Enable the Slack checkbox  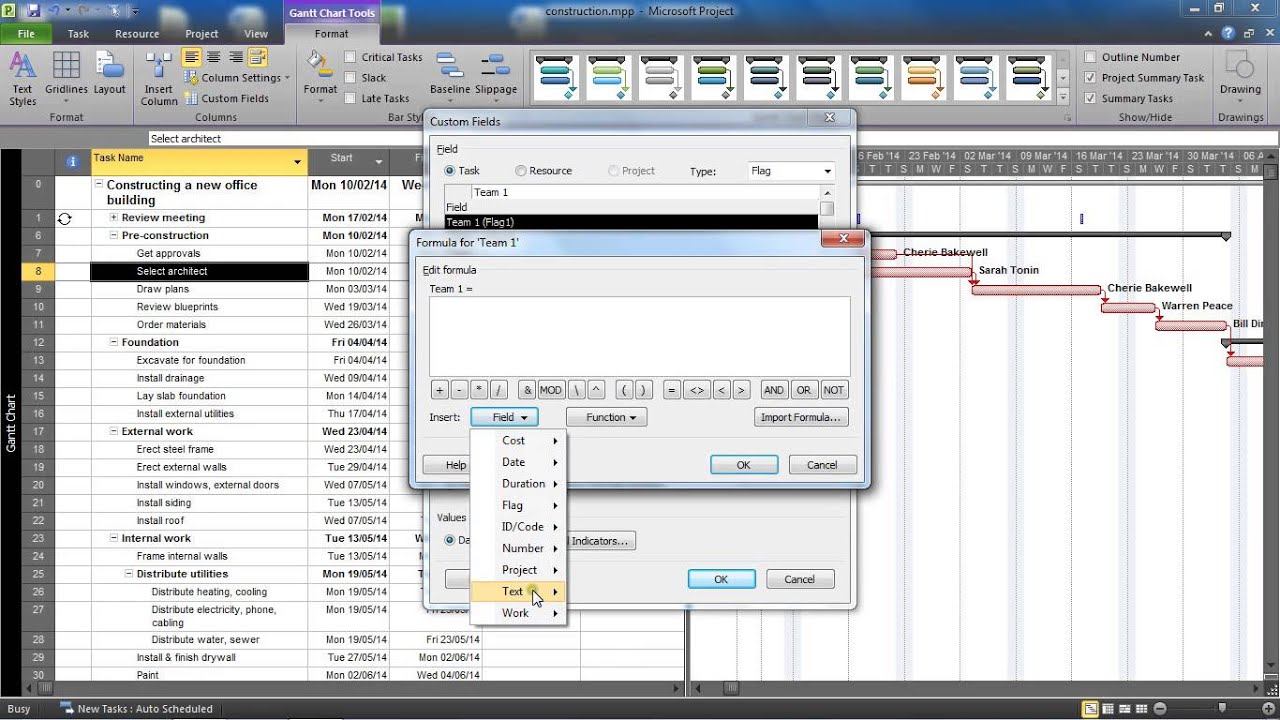tap(350, 78)
